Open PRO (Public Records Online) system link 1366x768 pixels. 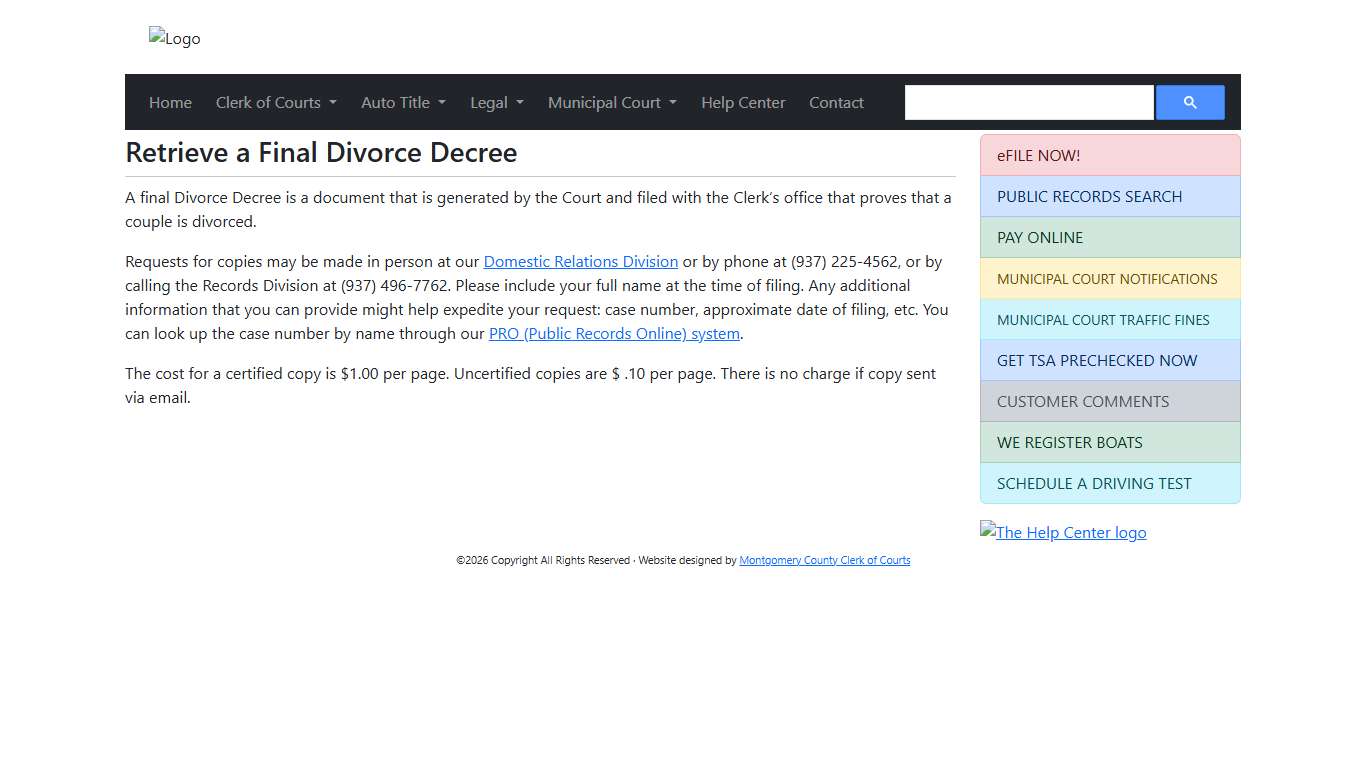pos(614,333)
